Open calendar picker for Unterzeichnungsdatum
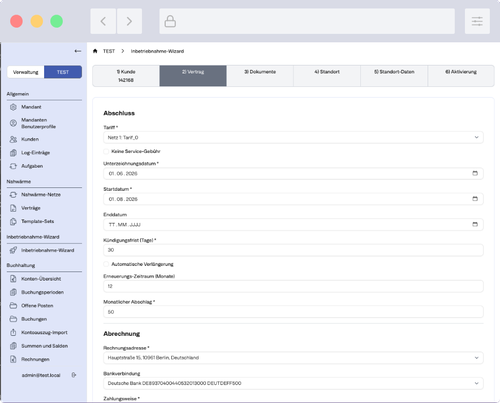This screenshot has width=500, height=403. pyautogui.click(x=475, y=173)
